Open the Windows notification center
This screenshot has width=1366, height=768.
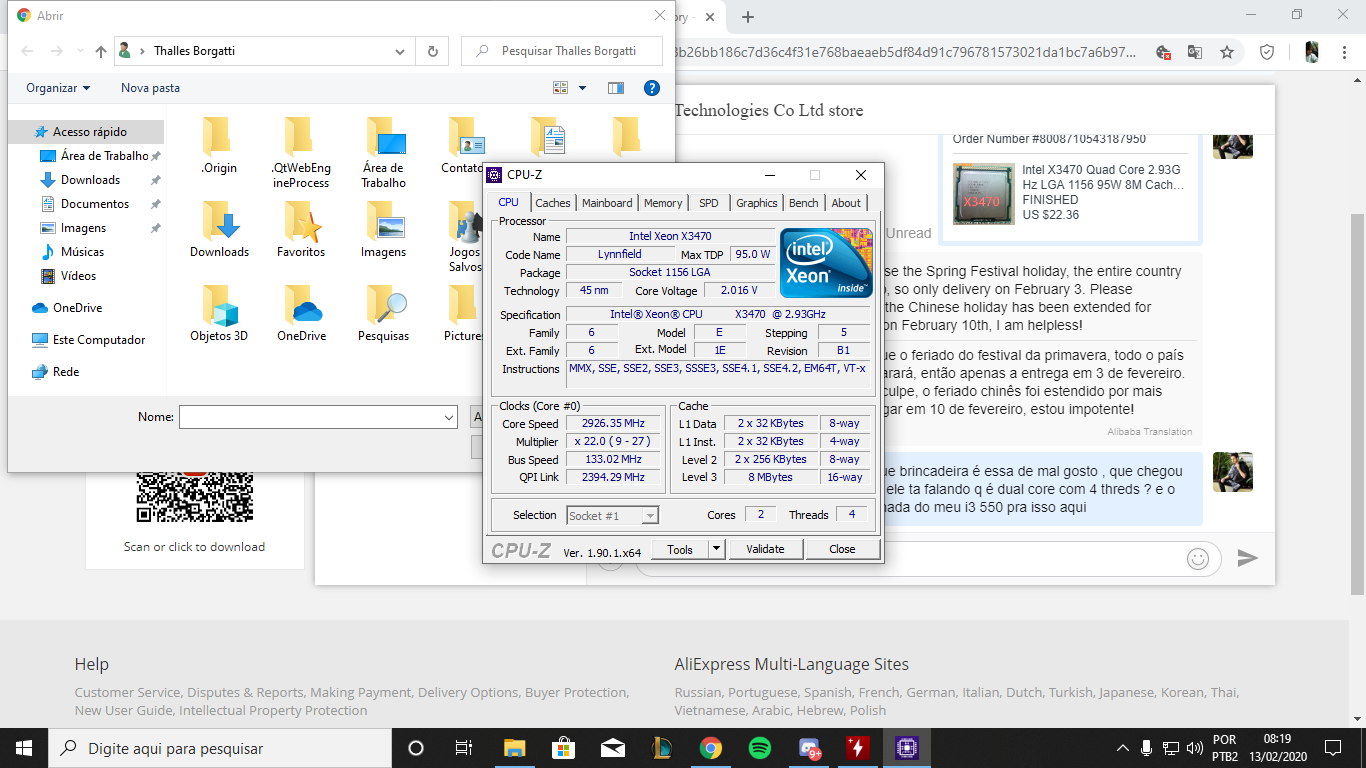tap(1332, 748)
